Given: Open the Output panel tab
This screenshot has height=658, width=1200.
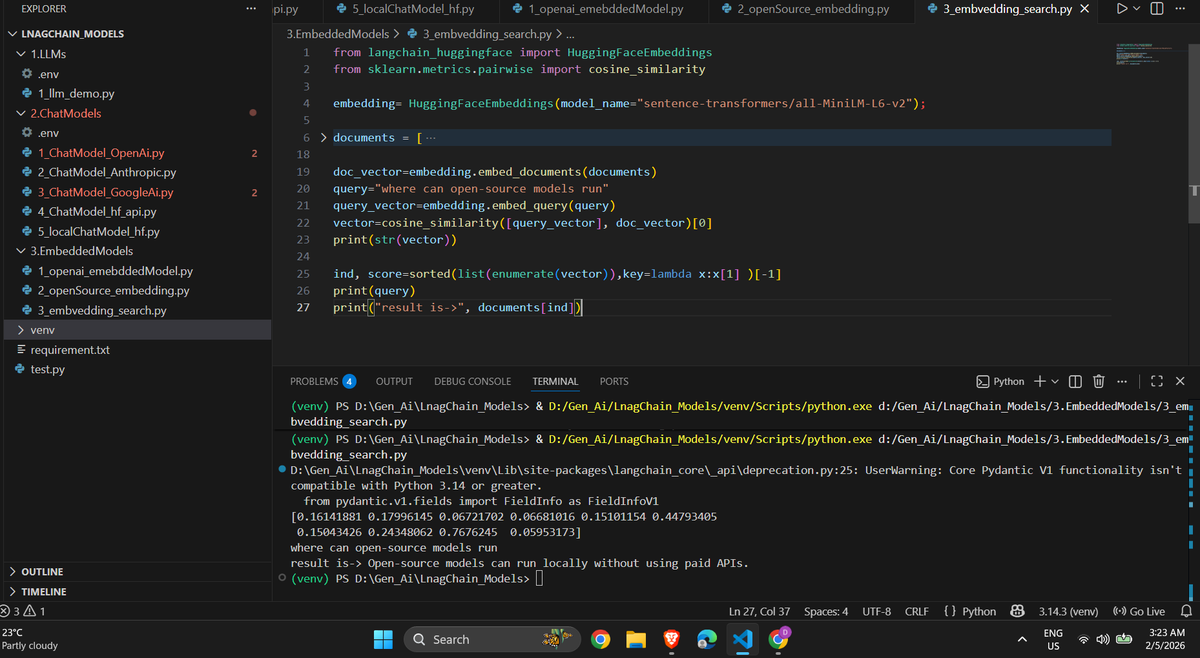Looking at the screenshot, I should (x=394, y=381).
